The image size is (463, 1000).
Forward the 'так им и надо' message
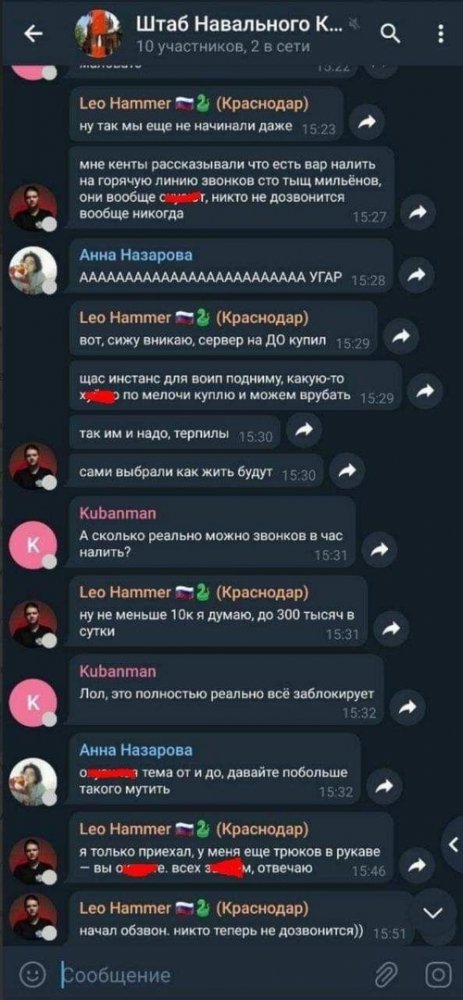(304, 431)
